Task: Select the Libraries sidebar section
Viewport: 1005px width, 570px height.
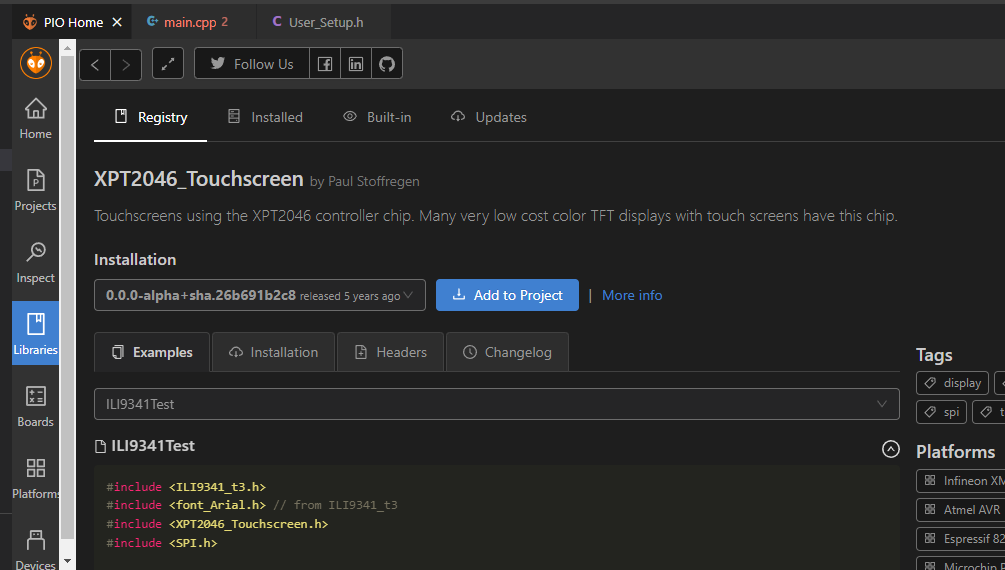Action: click(35, 333)
